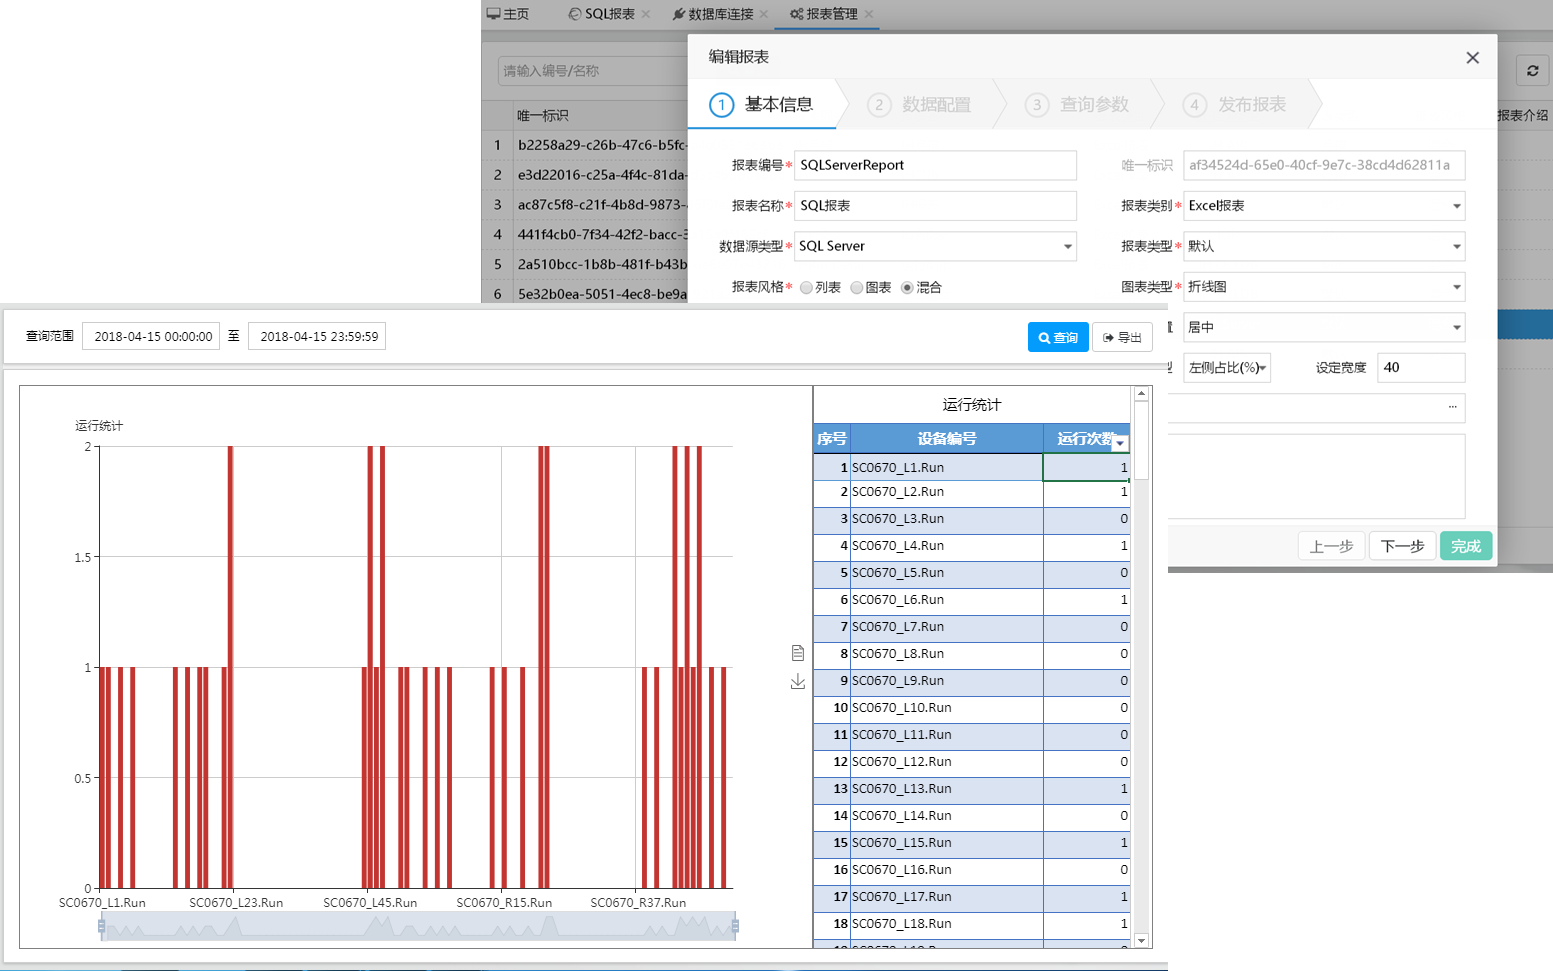Click the 查询 search button

(1058, 337)
